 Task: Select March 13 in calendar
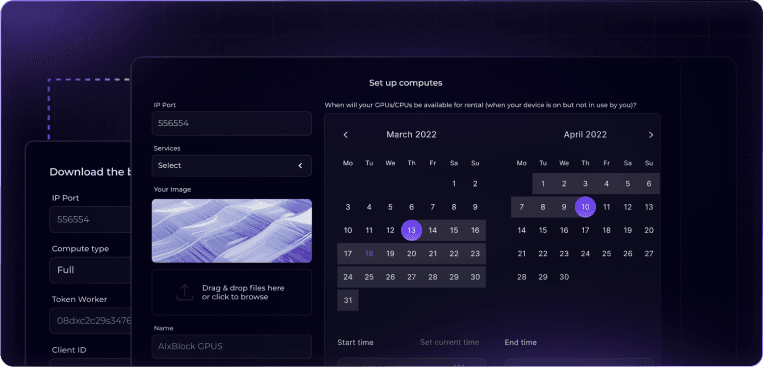(x=411, y=230)
